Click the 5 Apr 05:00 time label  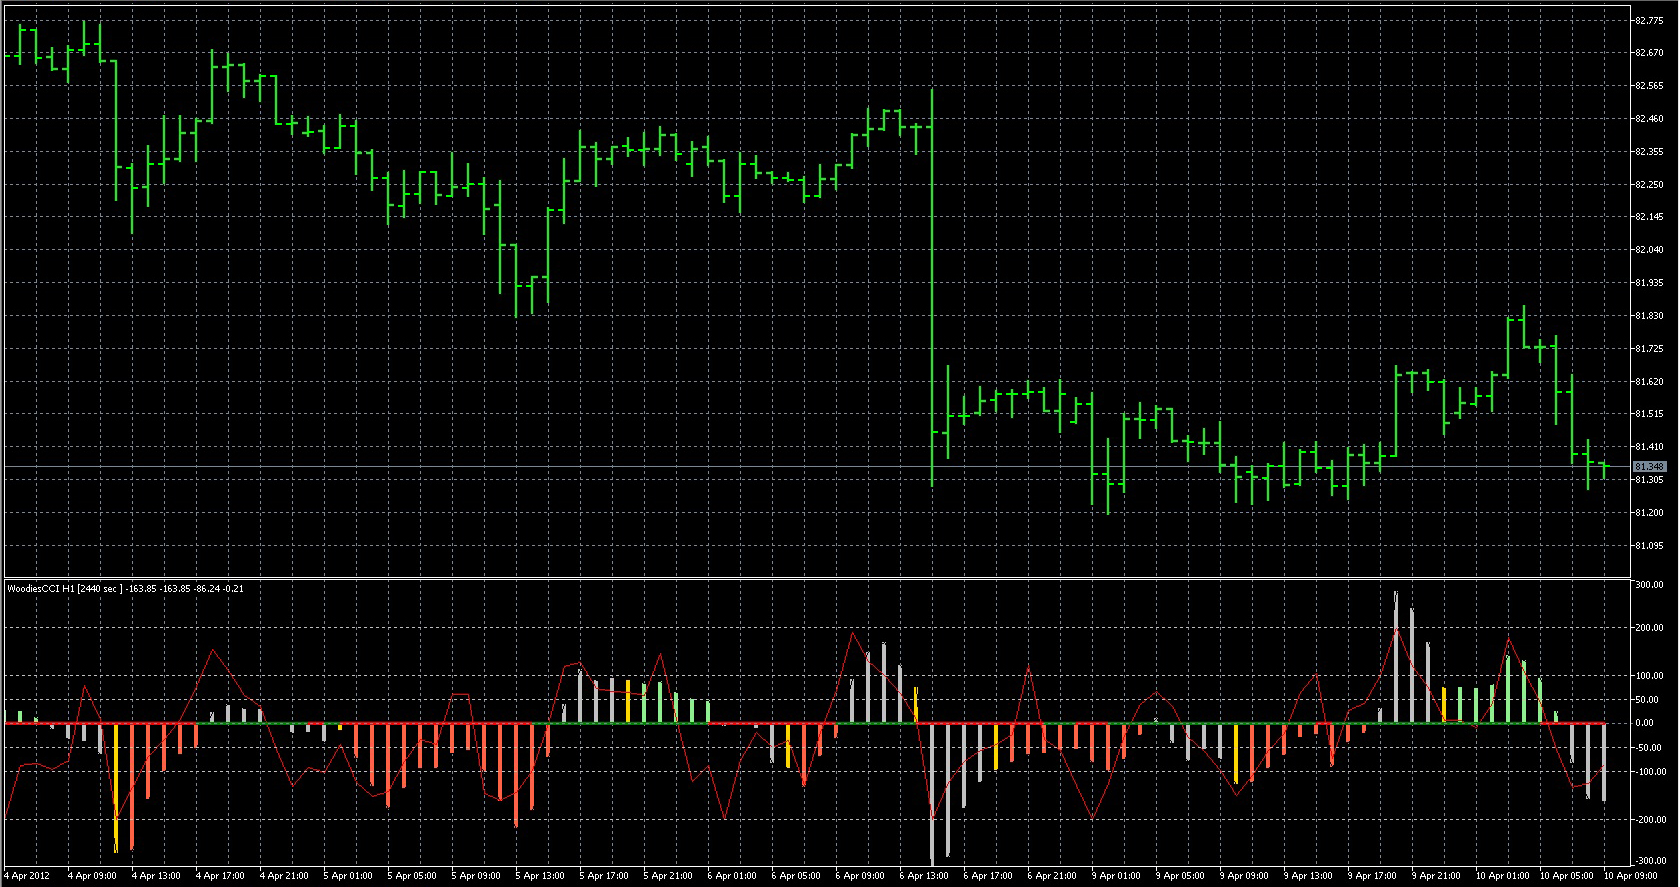coord(412,876)
